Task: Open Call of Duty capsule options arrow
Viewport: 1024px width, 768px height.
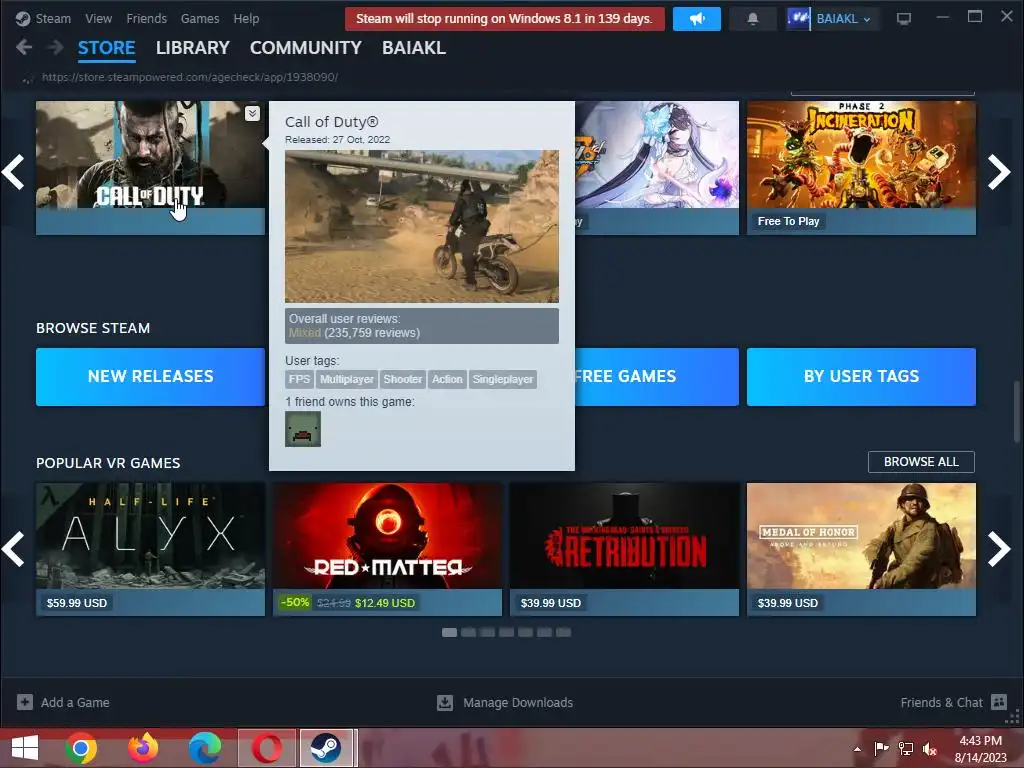Action: coord(252,114)
